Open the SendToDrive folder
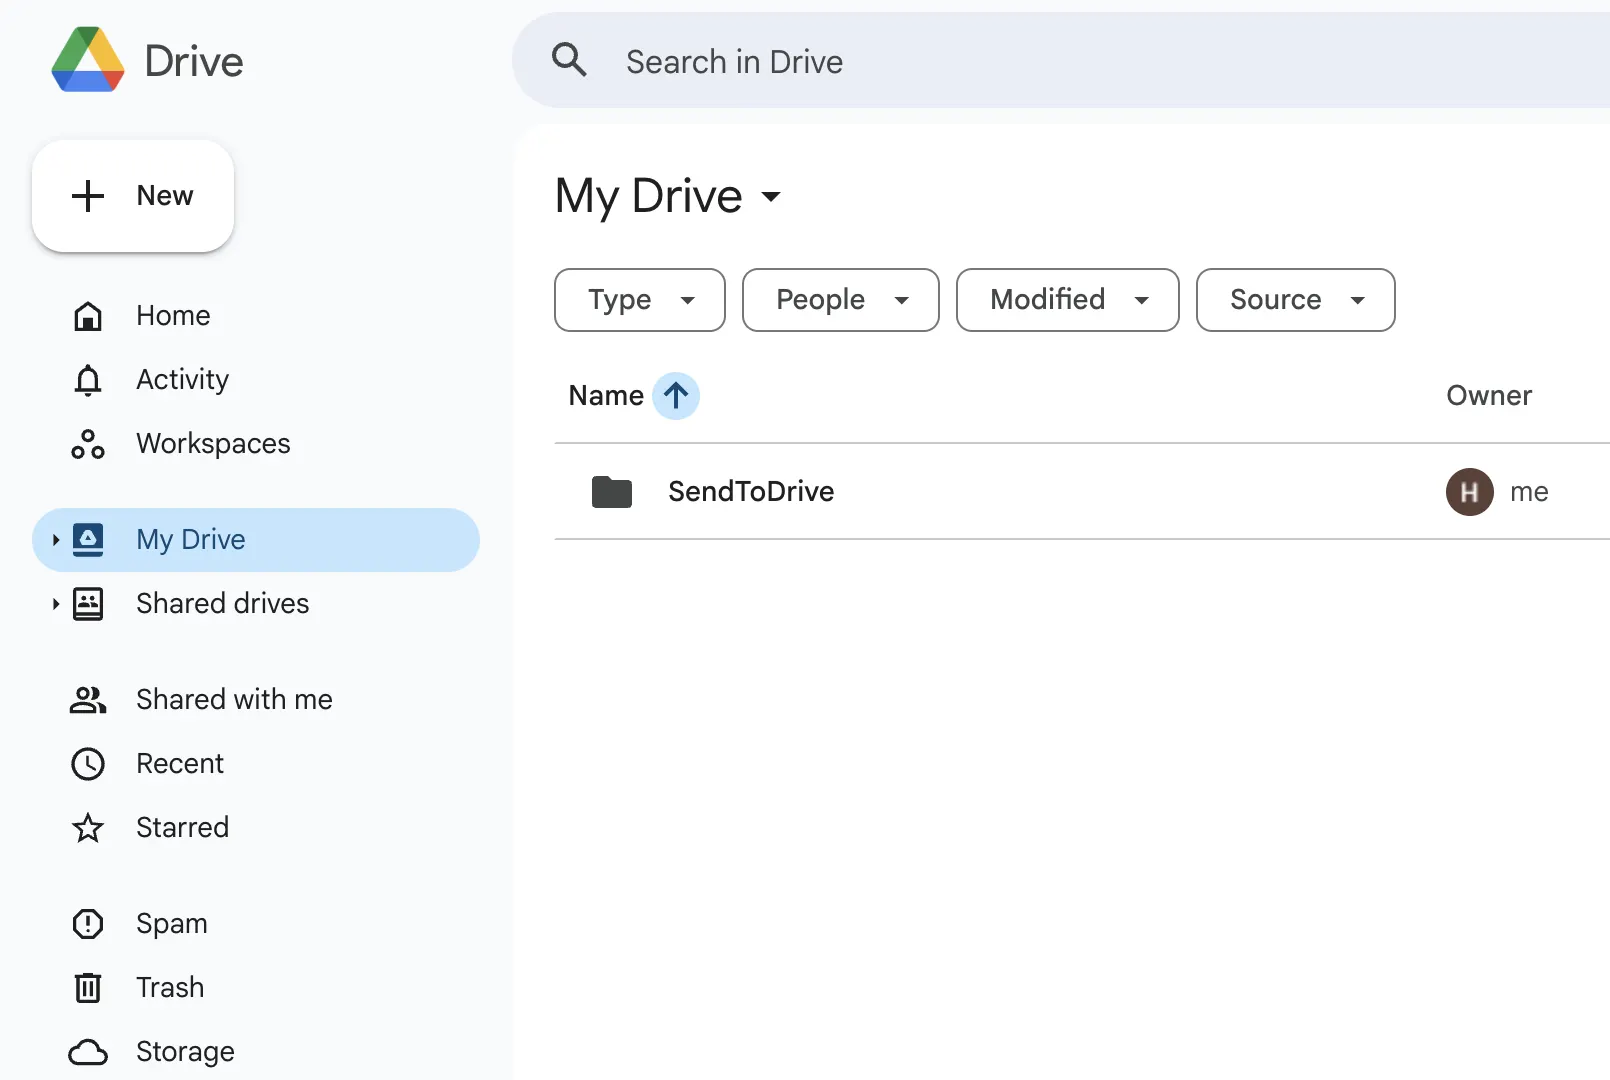 pos(750,491)
